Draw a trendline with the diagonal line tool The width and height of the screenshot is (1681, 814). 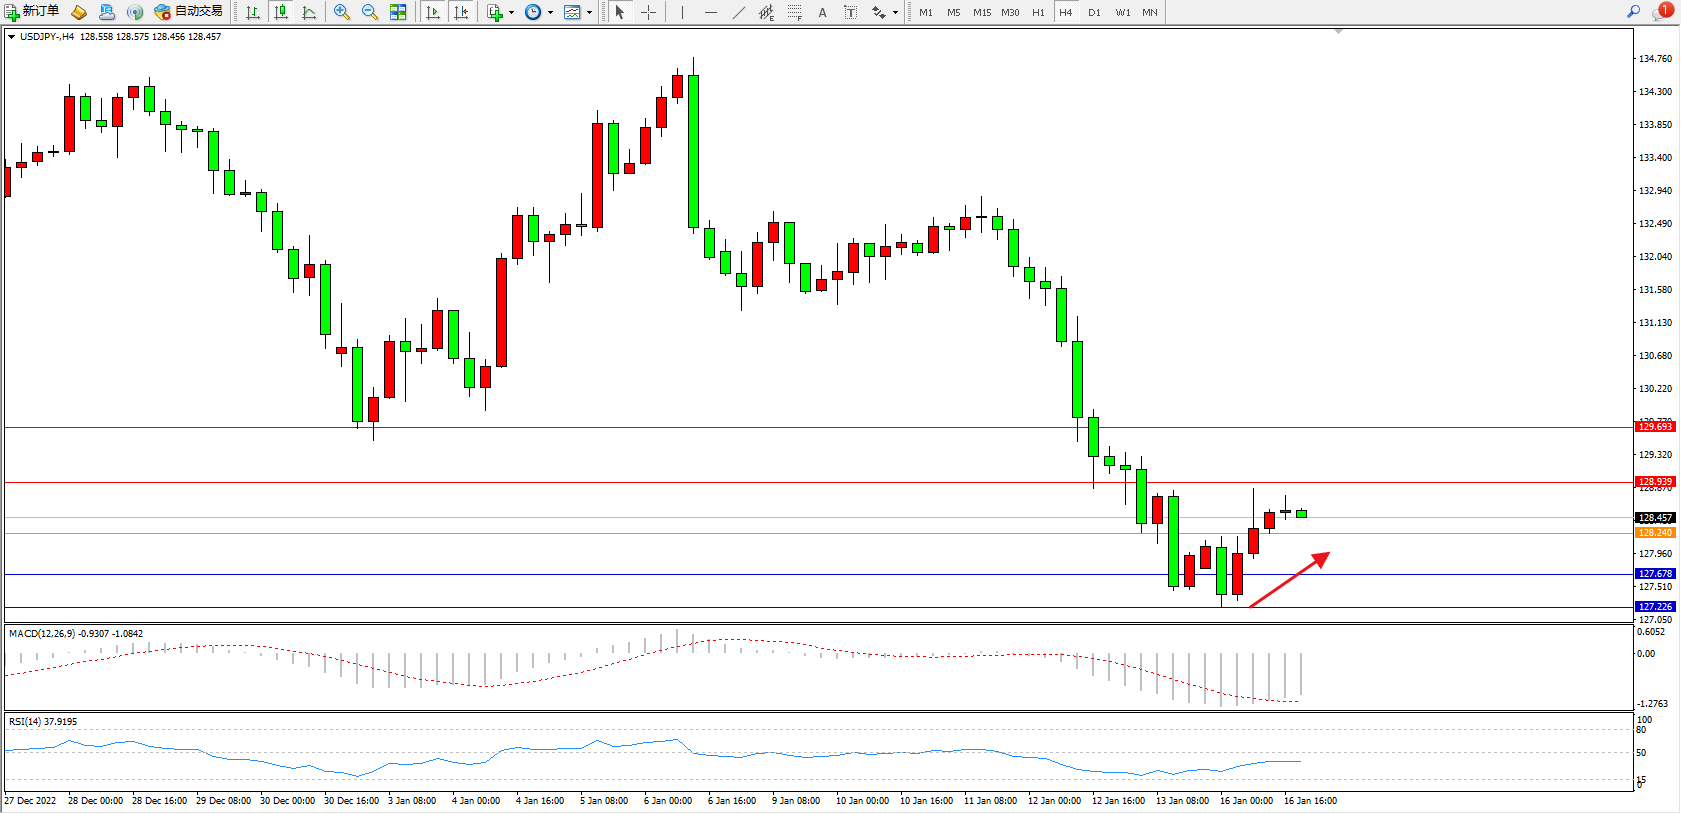(738, 12)
